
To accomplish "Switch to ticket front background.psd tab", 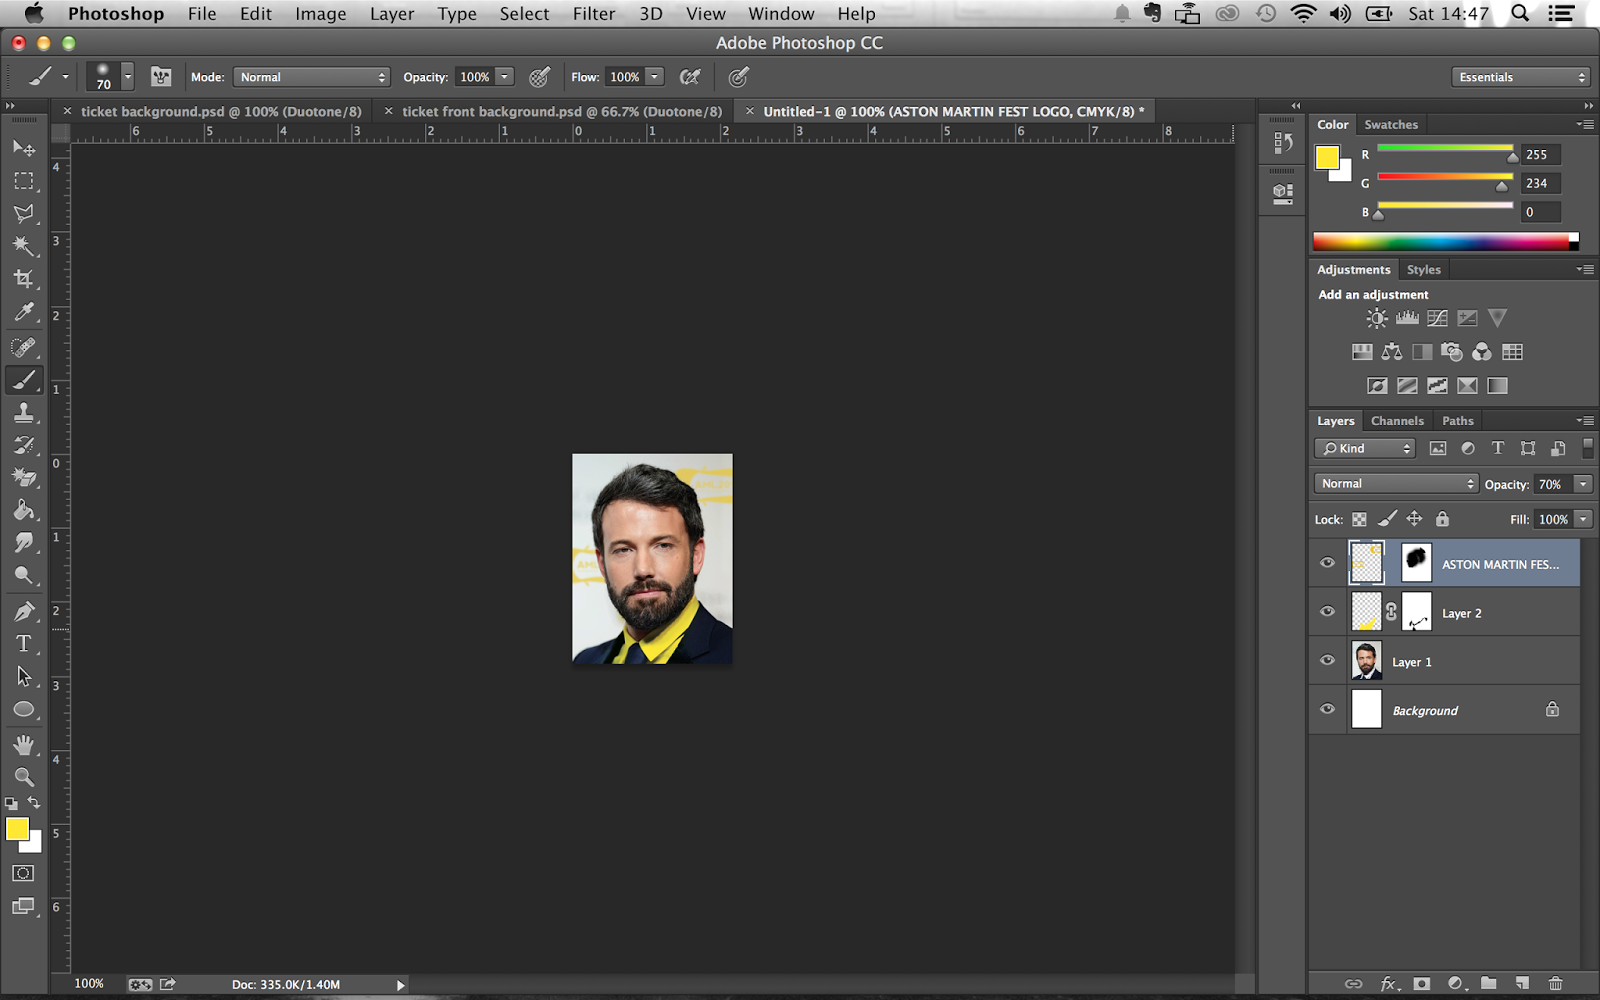I will (562, 111).
